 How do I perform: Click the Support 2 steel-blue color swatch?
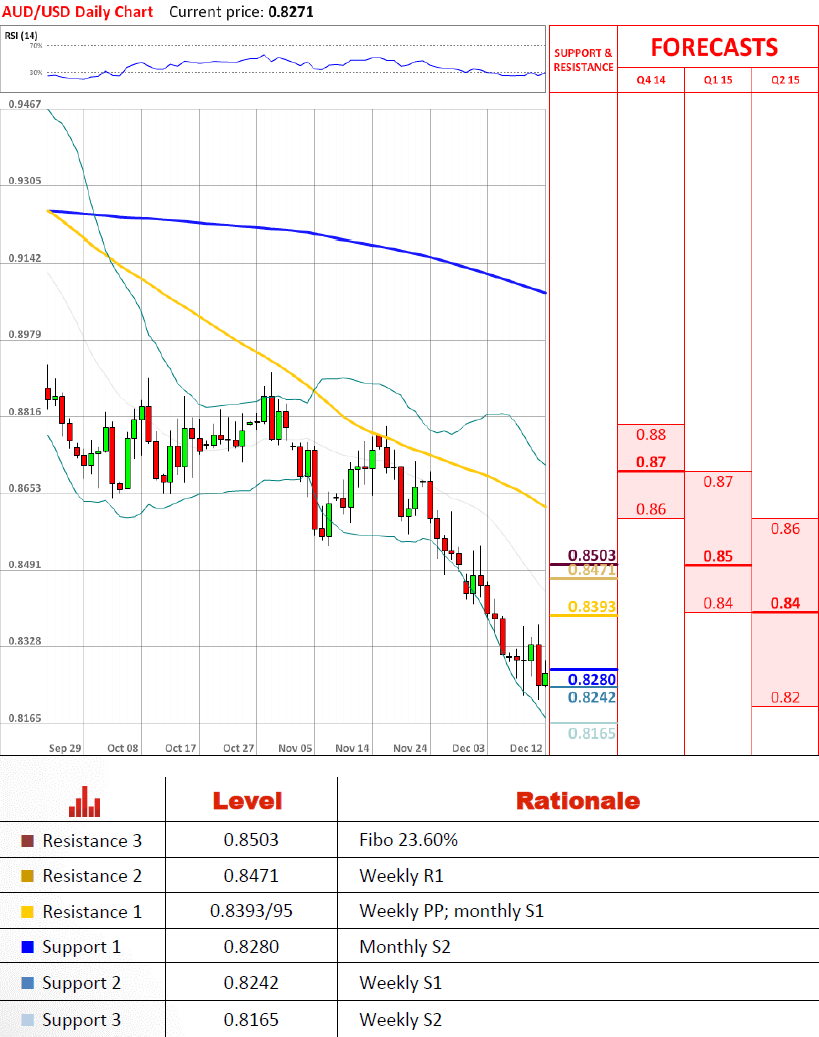(x=27, y=983)
